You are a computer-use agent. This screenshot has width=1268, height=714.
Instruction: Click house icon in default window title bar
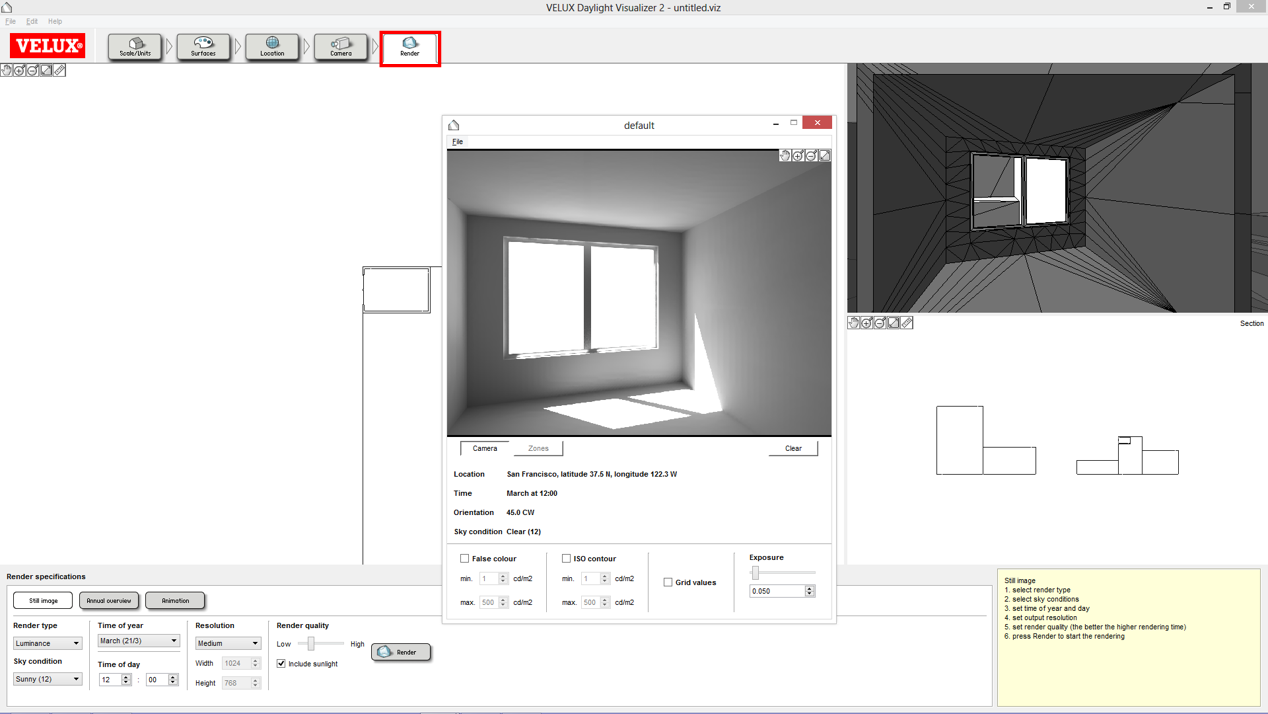pyautogui.click(x=454, y=125)
